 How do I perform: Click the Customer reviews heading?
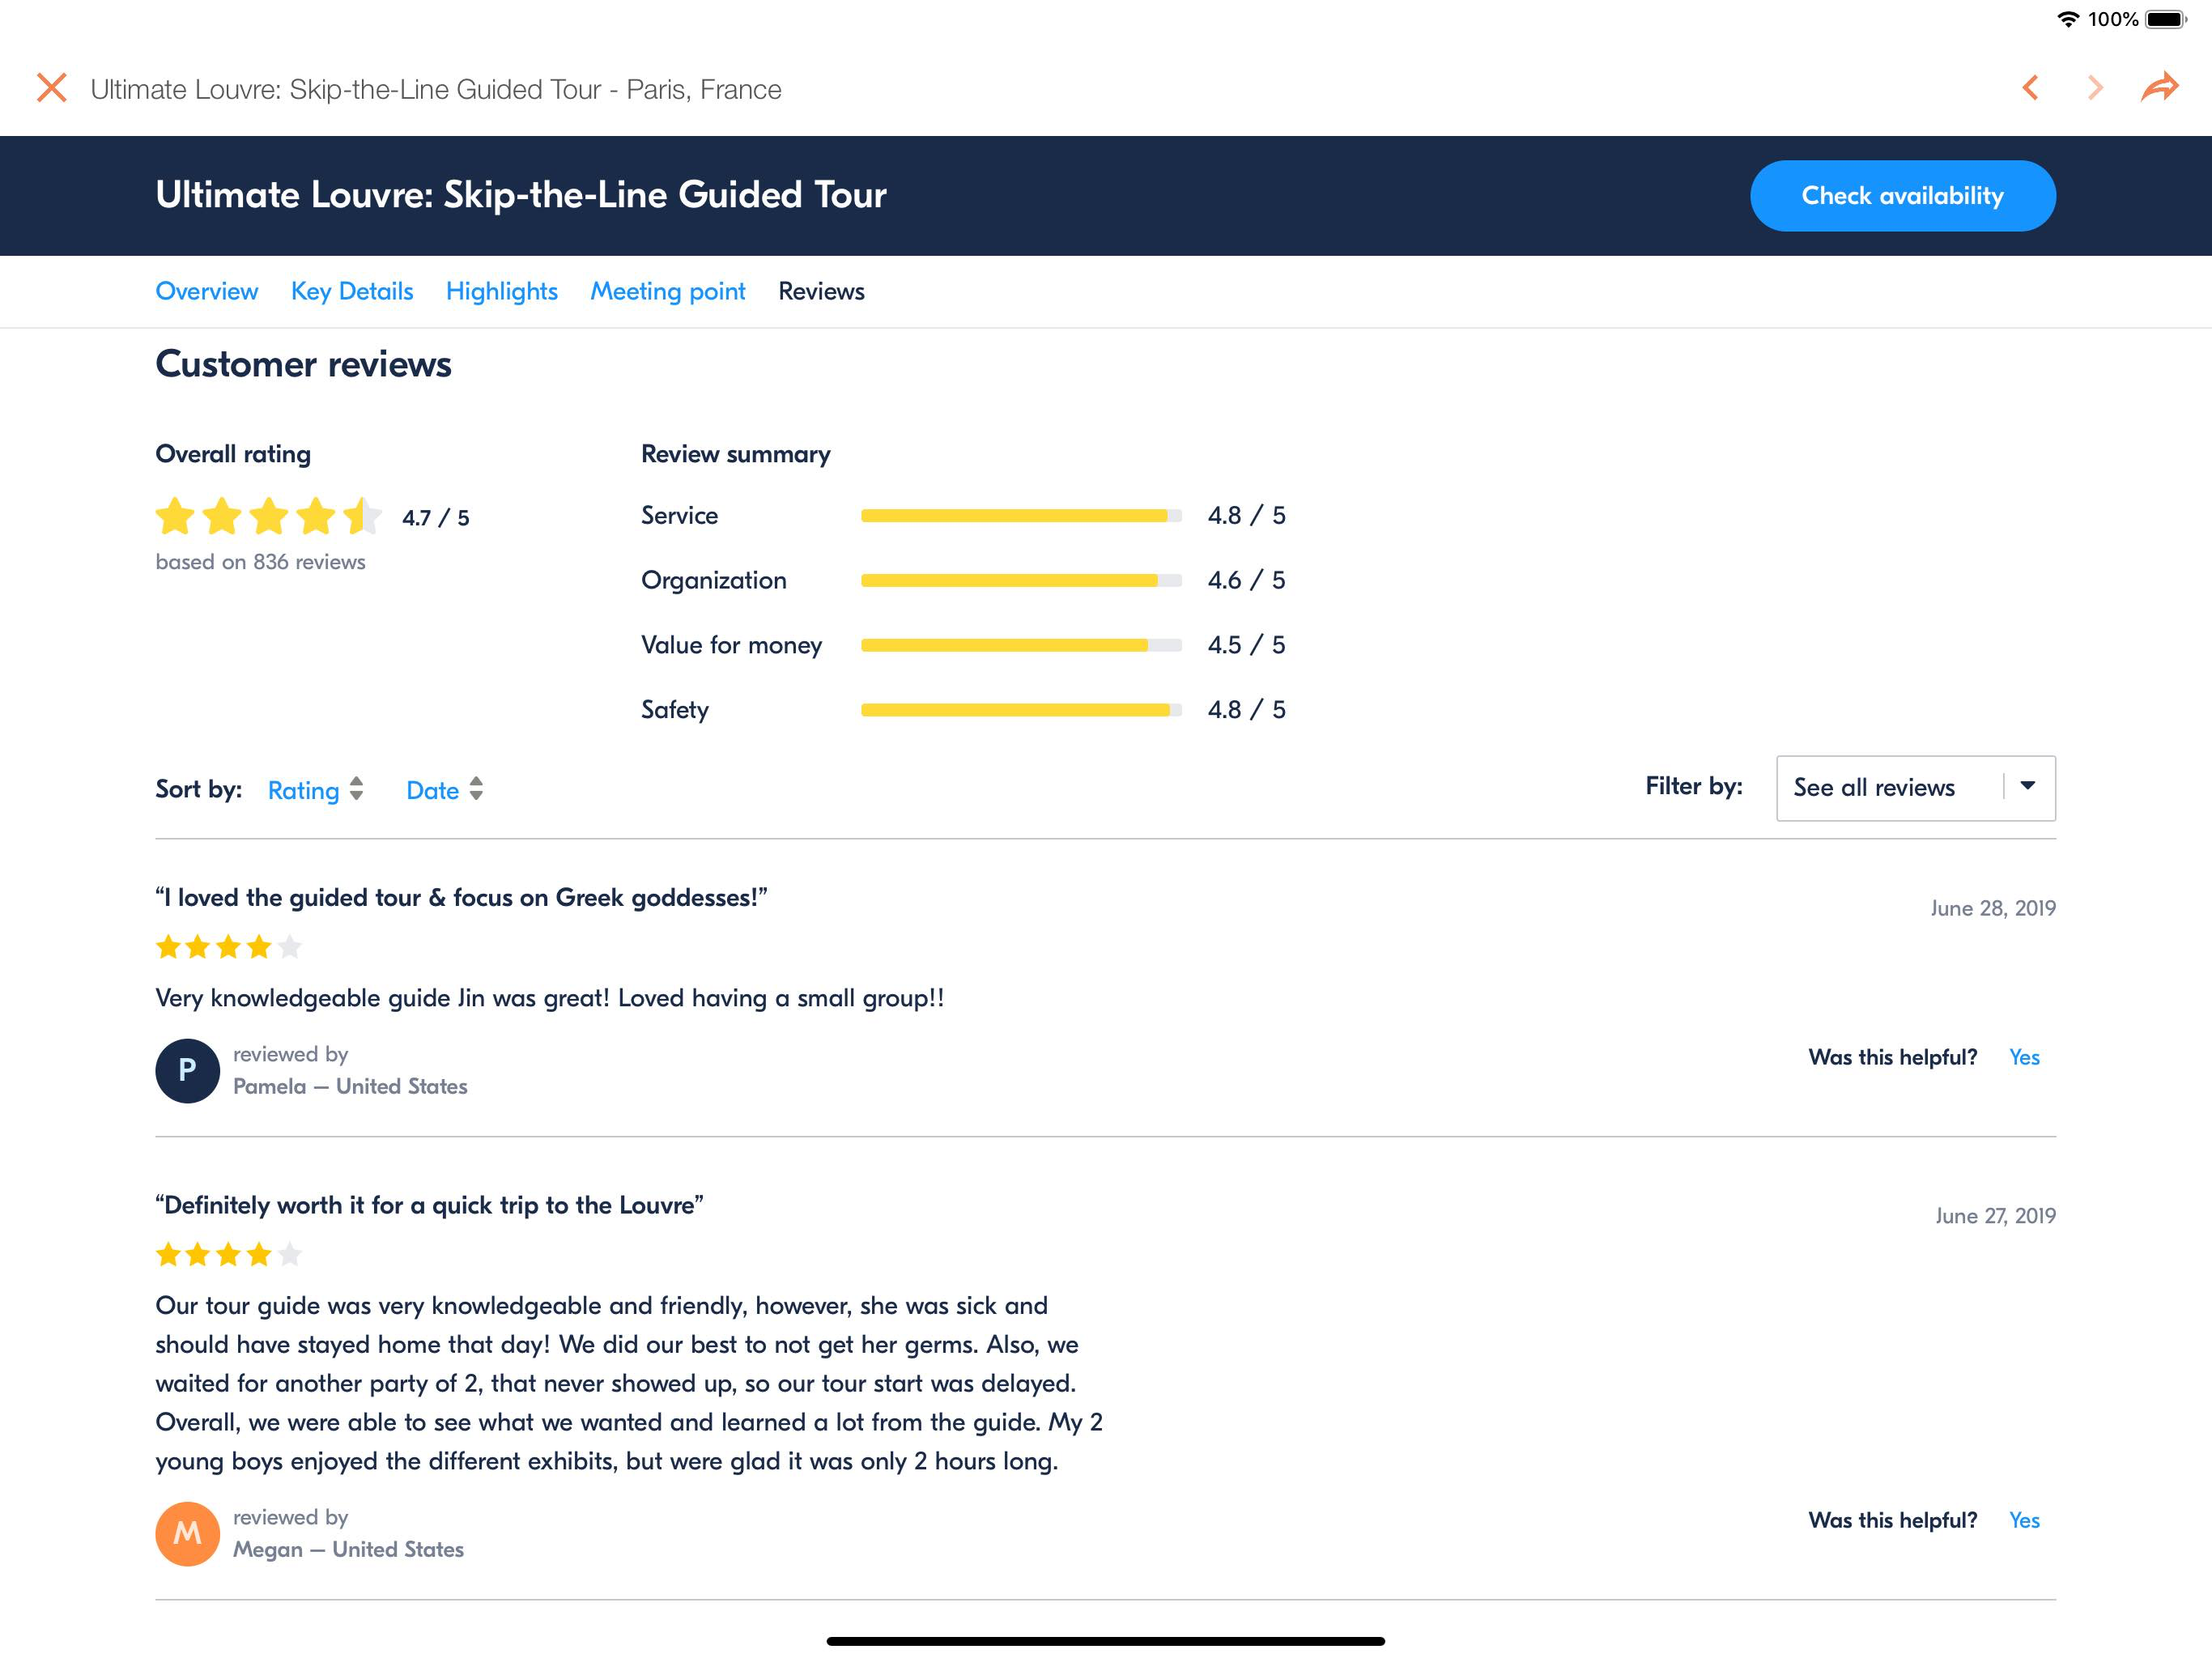[x=304, y=364]
